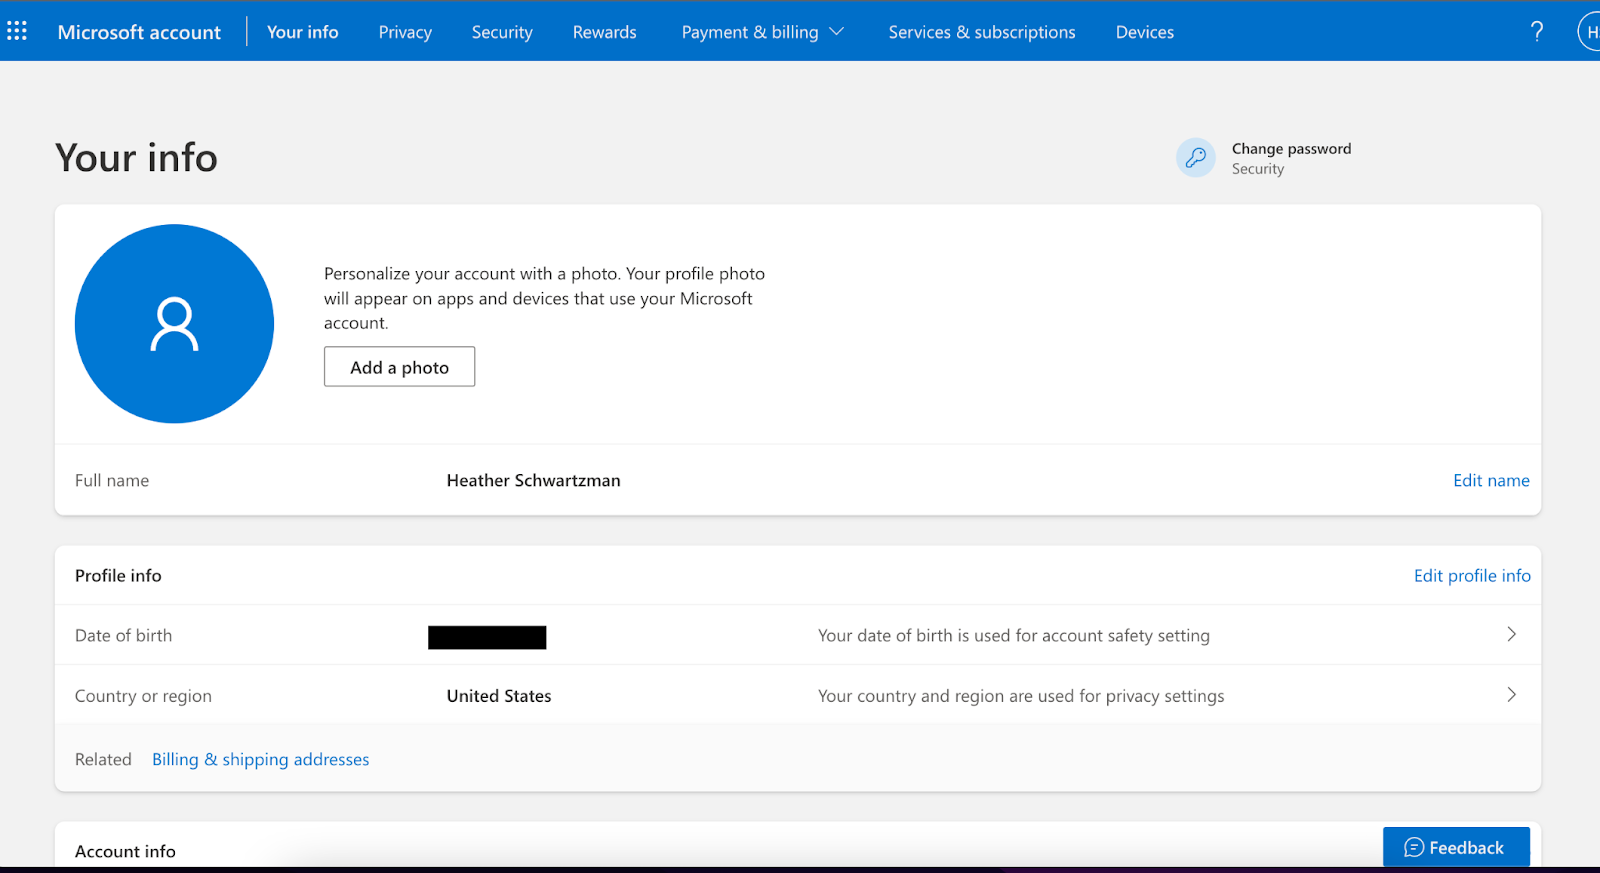The image size is (1600, 873).
Task: Click the United States value
Action: (499, 696)
